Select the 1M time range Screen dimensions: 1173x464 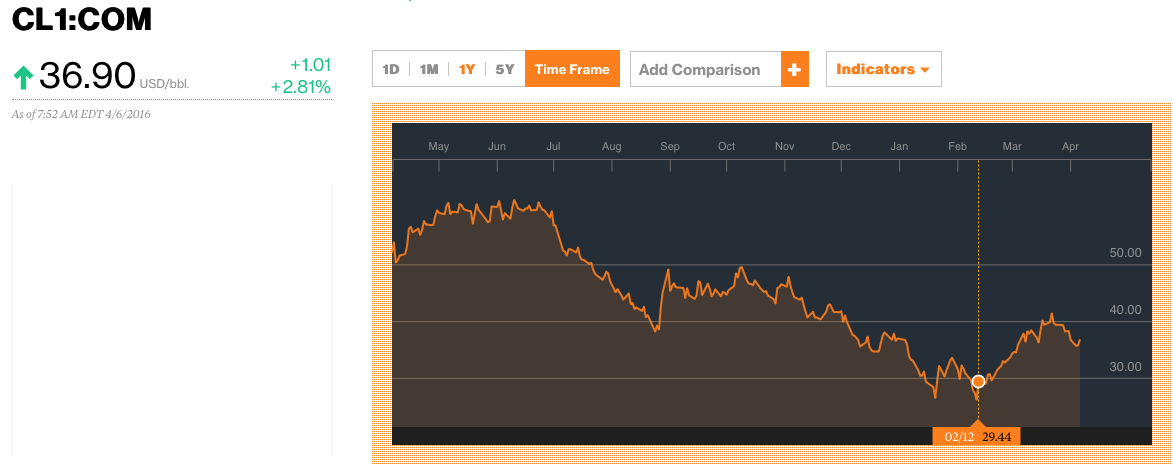tap(429, 70)
